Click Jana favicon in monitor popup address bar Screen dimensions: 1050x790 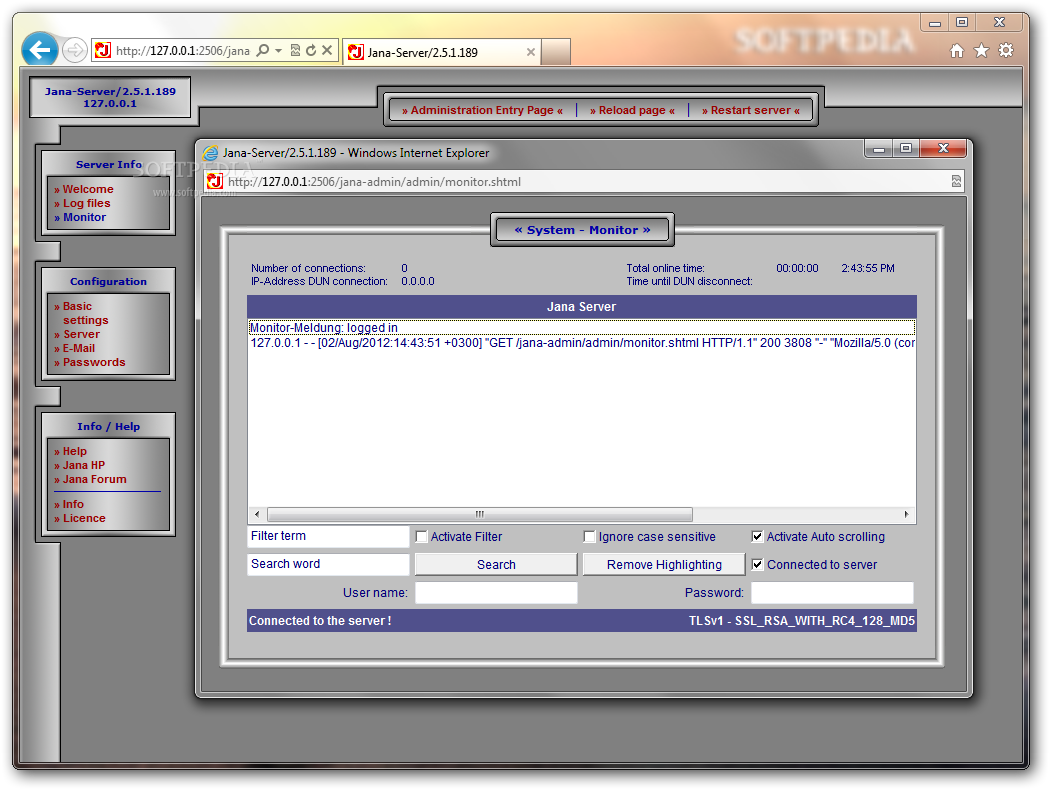[214, 181]
